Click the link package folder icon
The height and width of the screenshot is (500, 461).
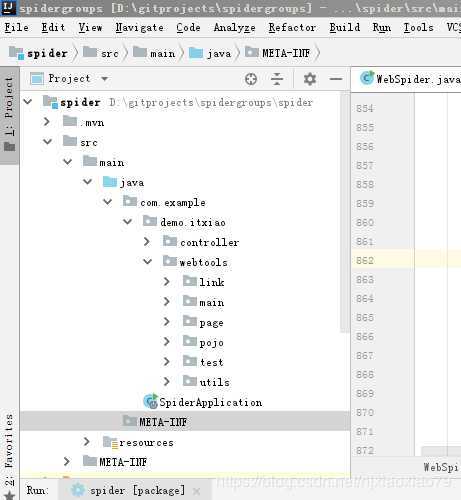(x=190, y=281)
